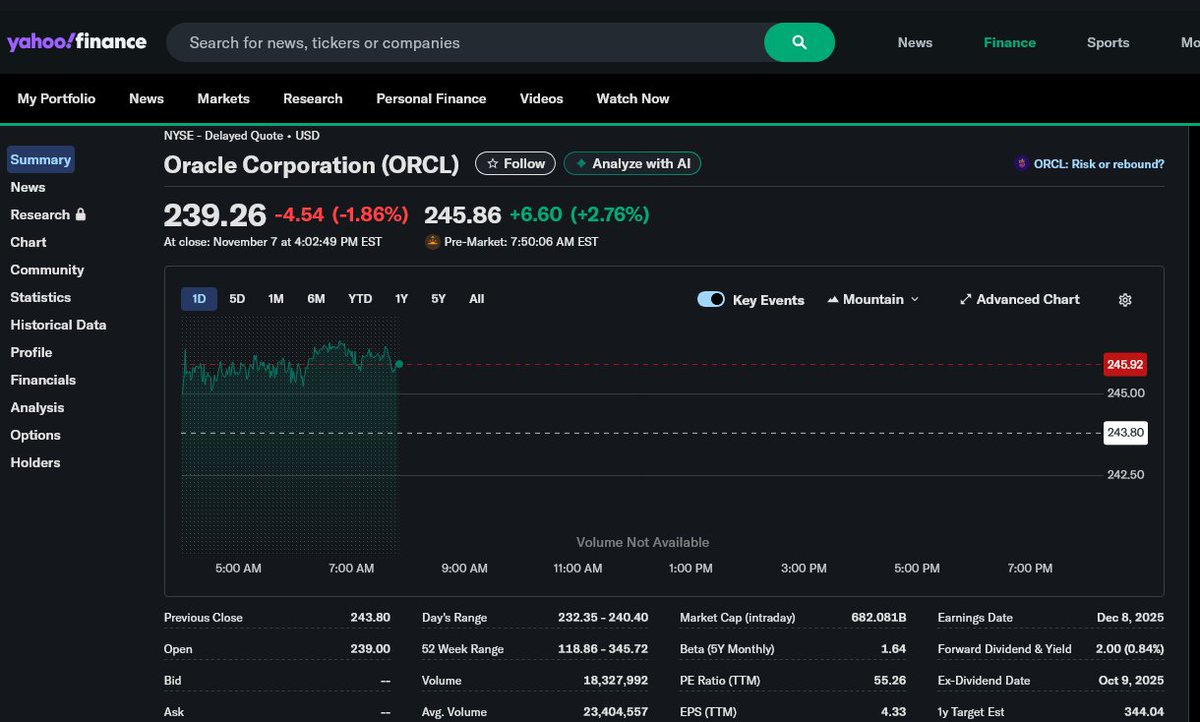Open the Mountain chart type dropdown
The width and height of the screenshot is (1200, 722).
[873, 299]
